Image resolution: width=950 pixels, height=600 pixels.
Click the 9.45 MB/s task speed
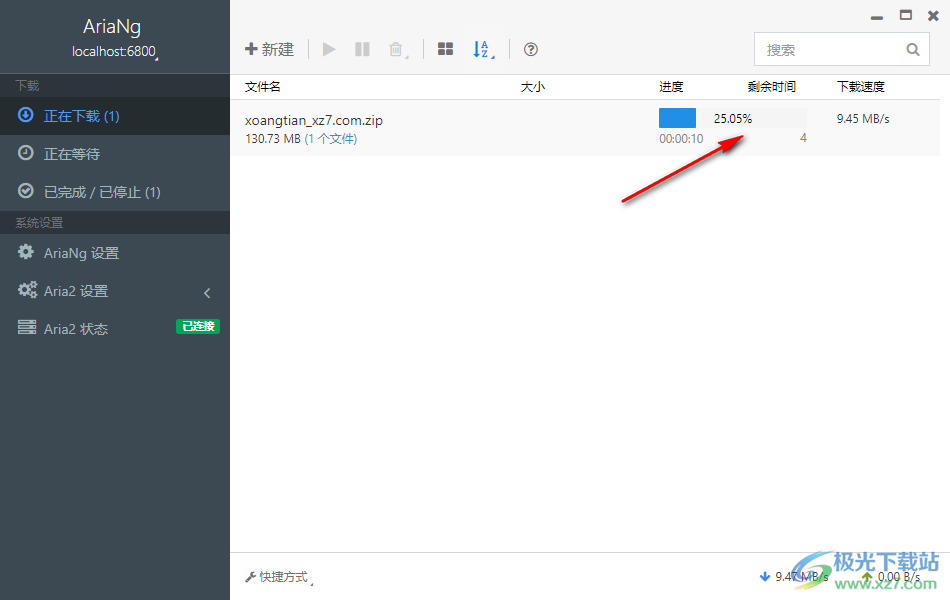point(863,119)
